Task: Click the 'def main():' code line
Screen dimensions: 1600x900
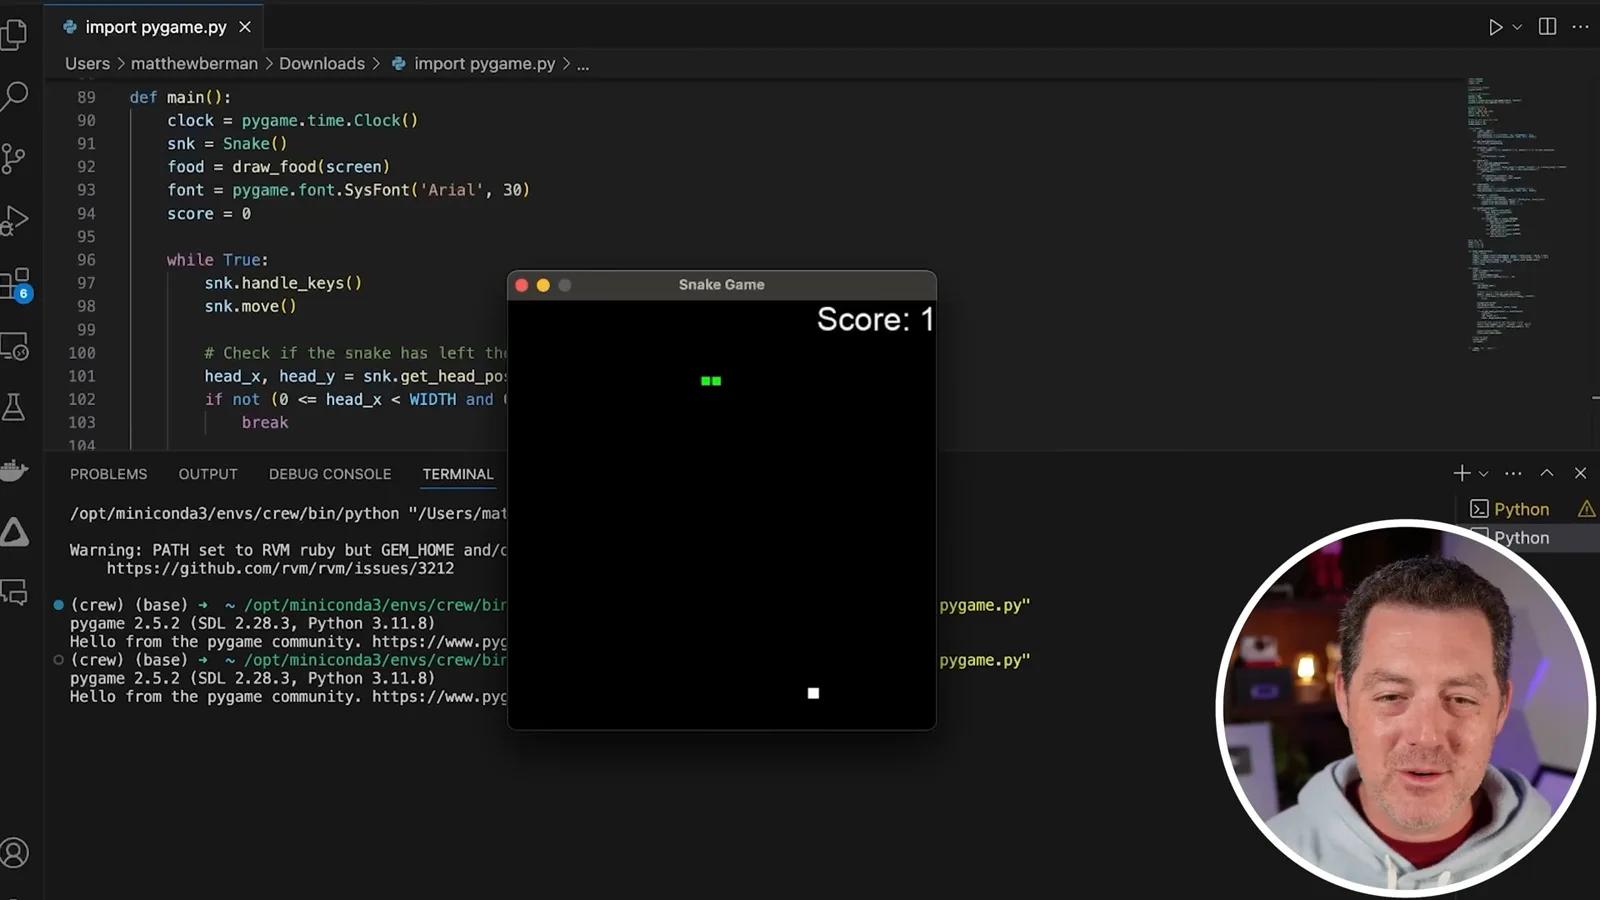Action: [180, 97]
